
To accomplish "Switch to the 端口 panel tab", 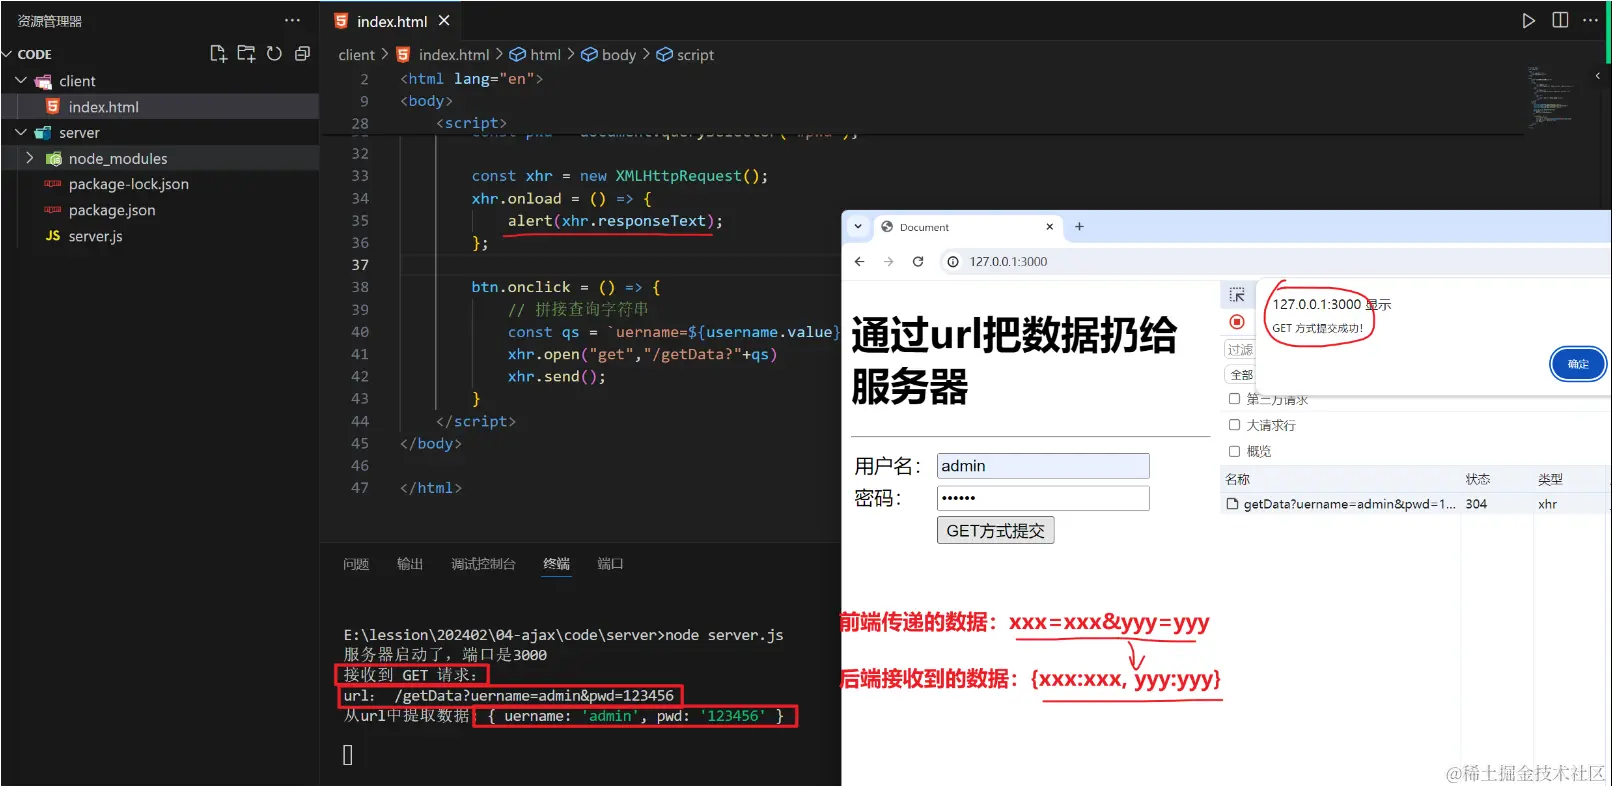I will pos(610,564).
